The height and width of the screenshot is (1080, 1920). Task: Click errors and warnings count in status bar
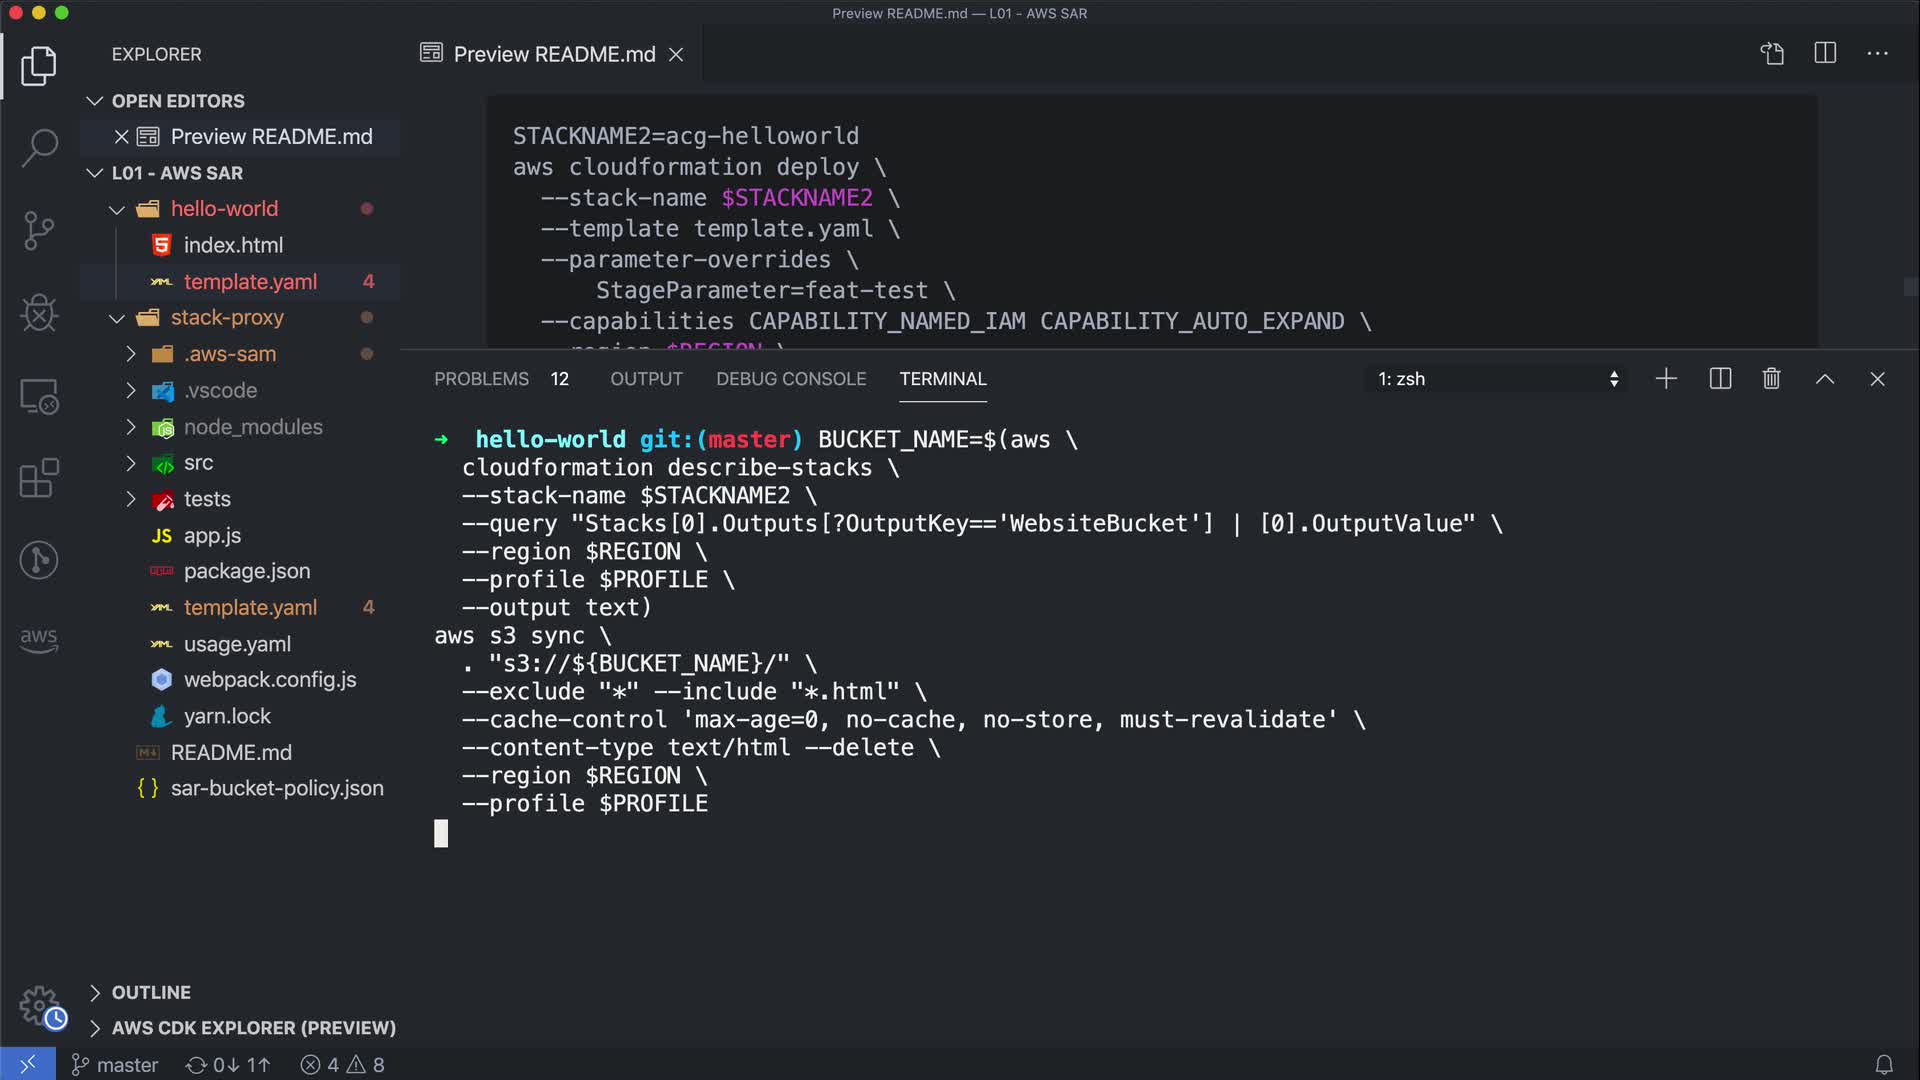pyautogui.click(x=342, y=1065)
